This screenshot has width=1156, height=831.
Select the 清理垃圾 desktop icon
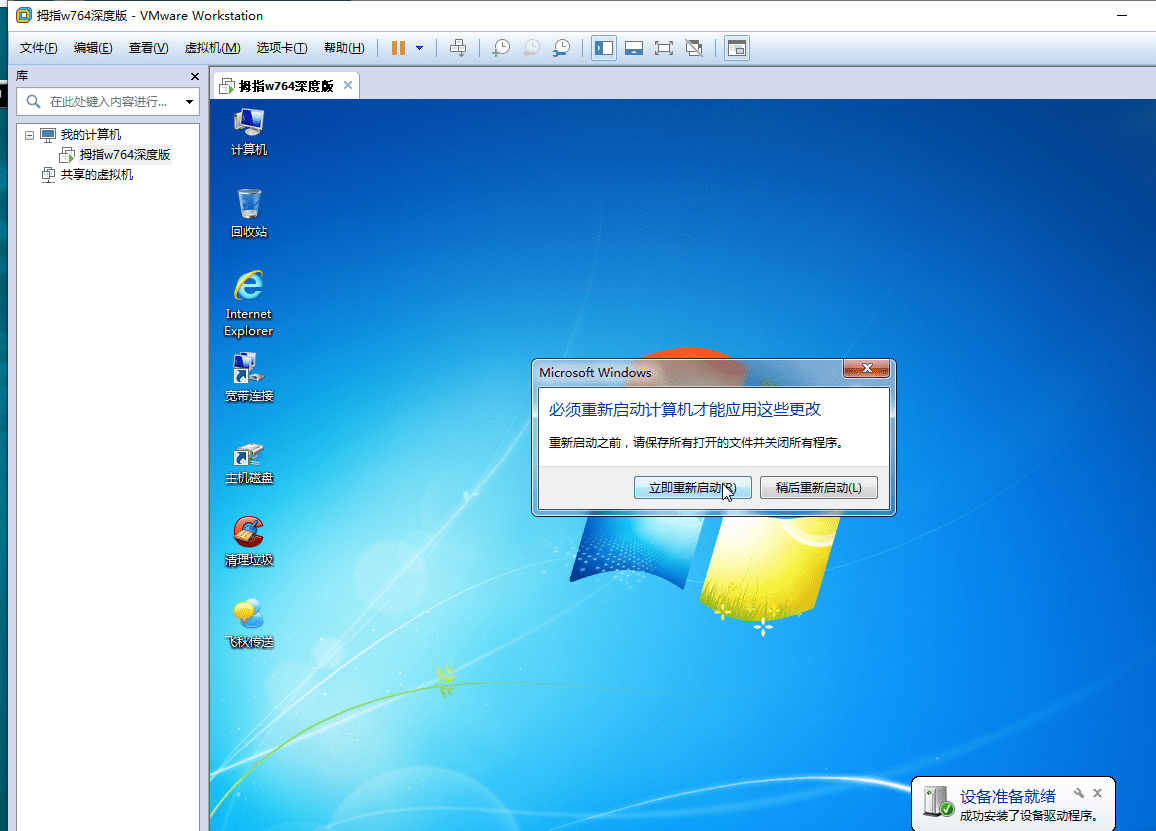point(248,542)
